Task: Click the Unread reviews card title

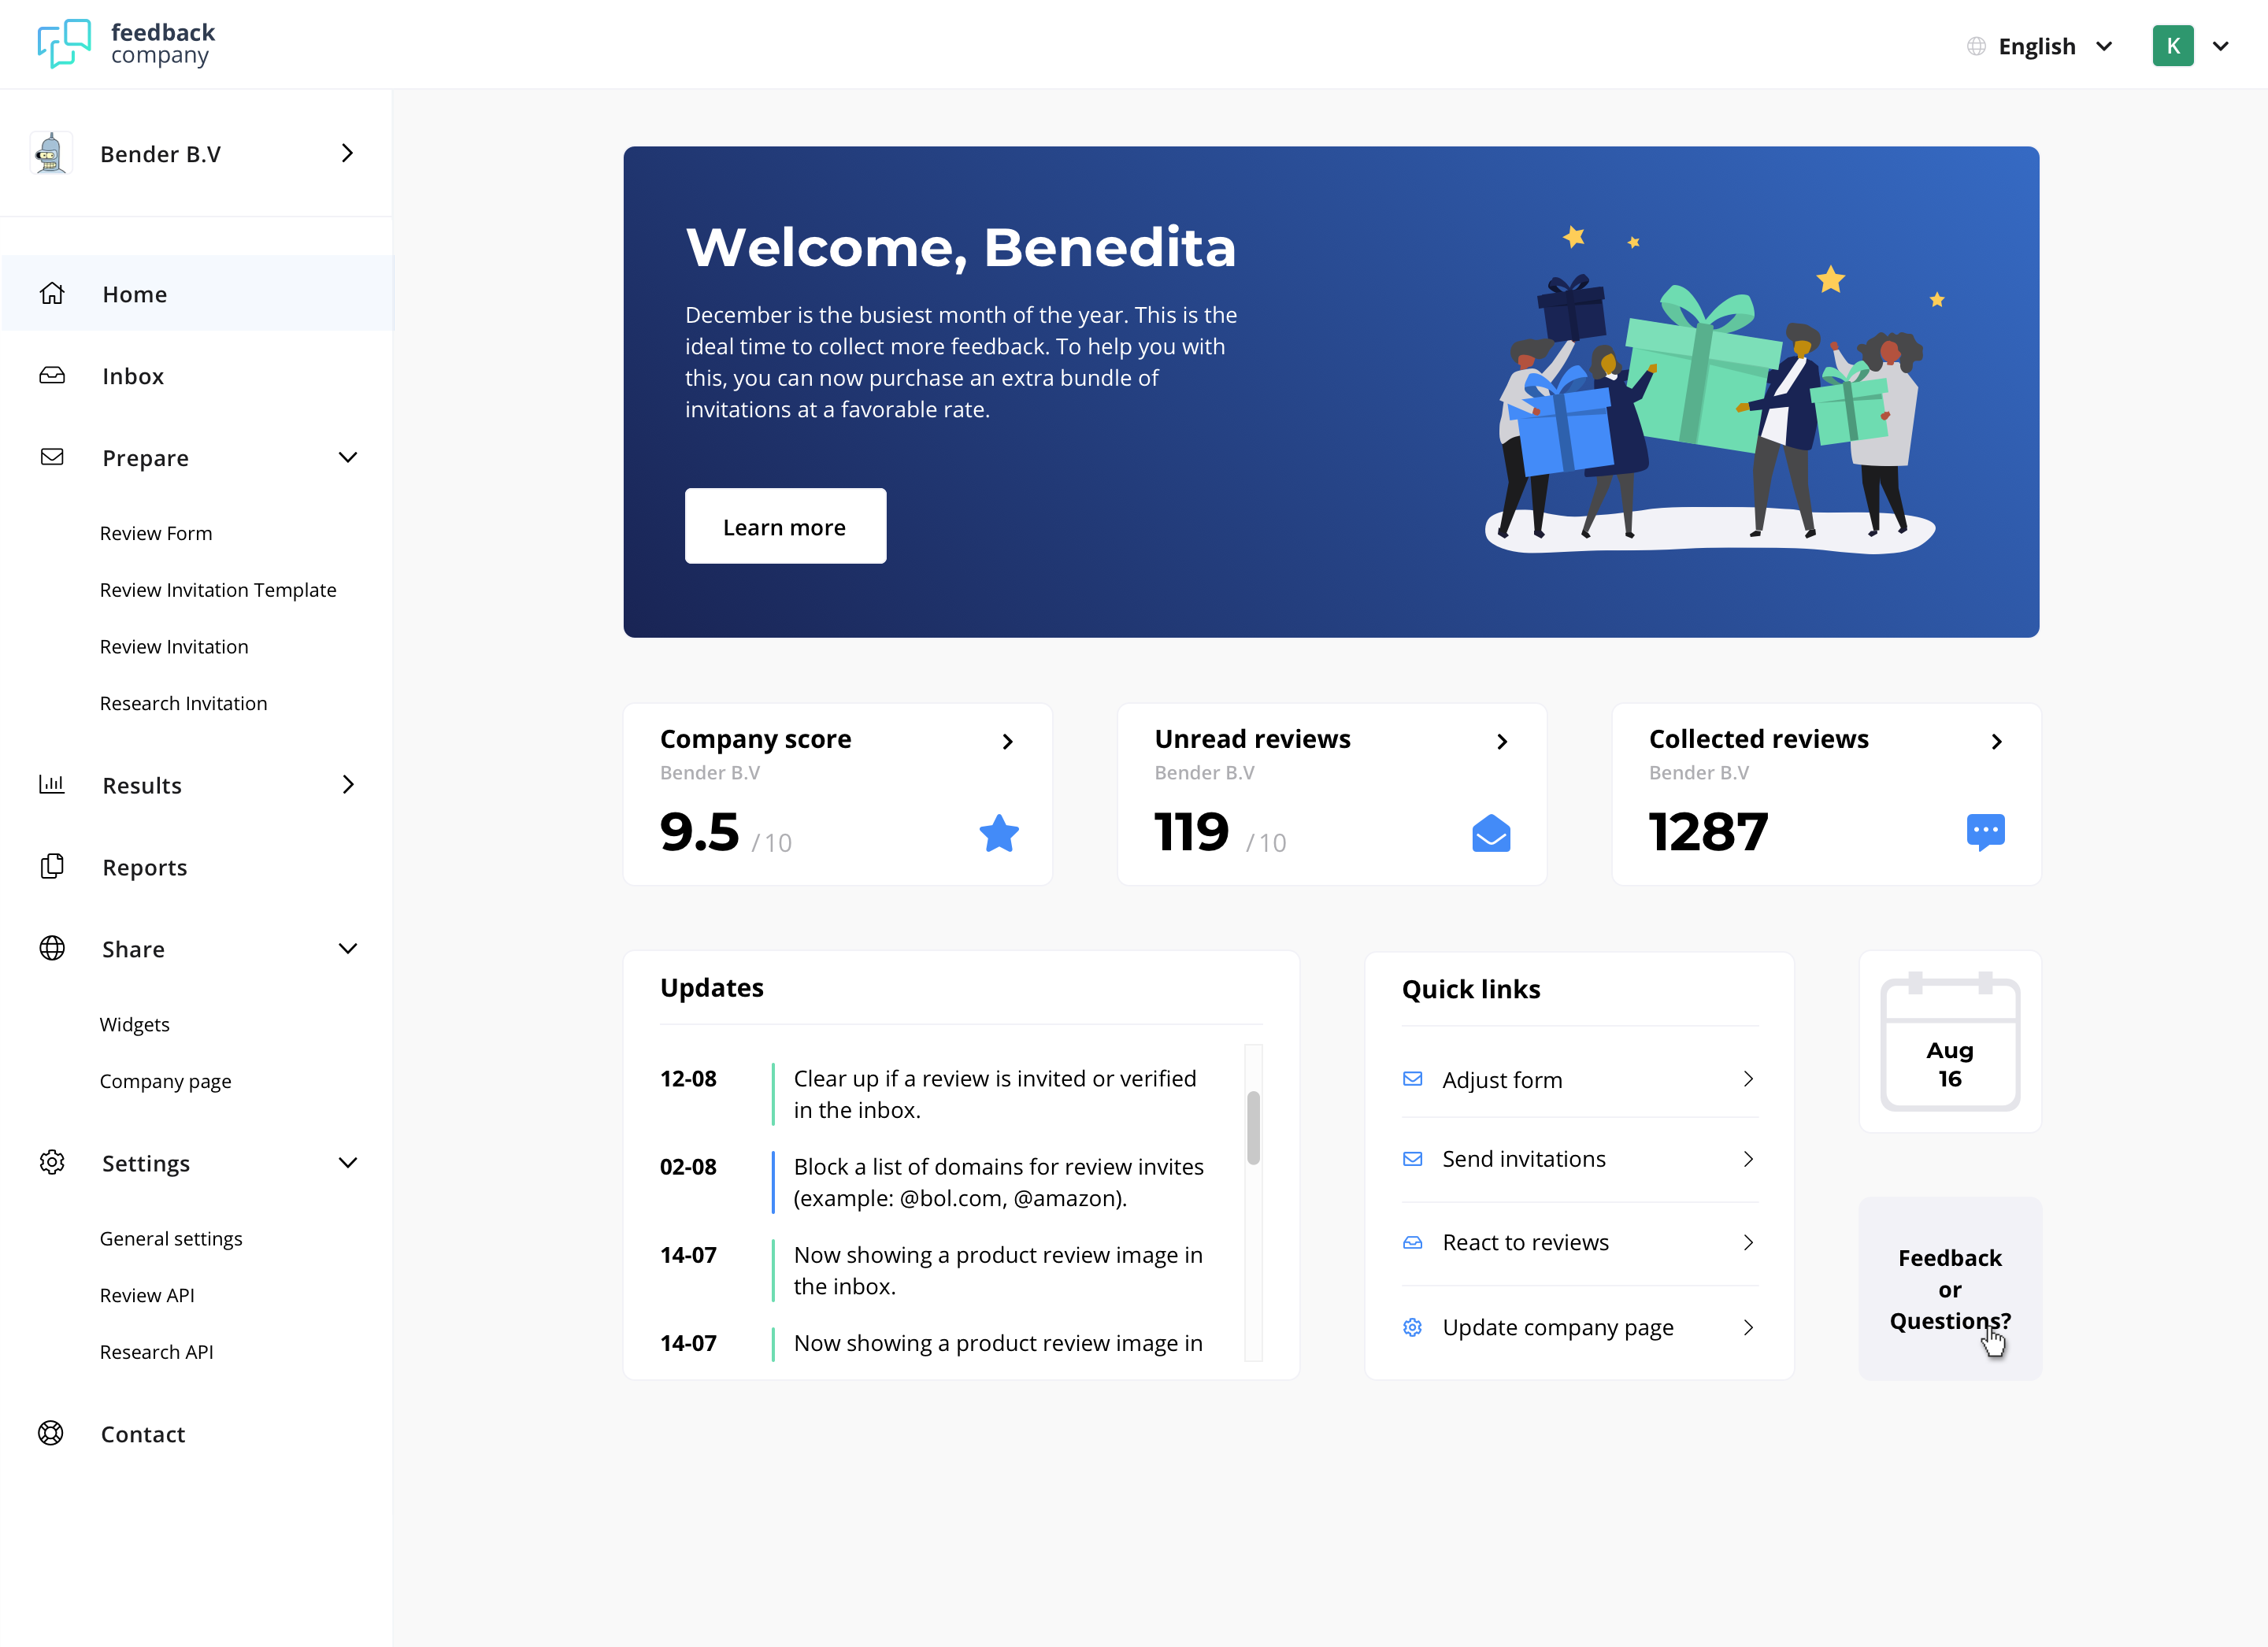Action: (x=1252, y=739)
